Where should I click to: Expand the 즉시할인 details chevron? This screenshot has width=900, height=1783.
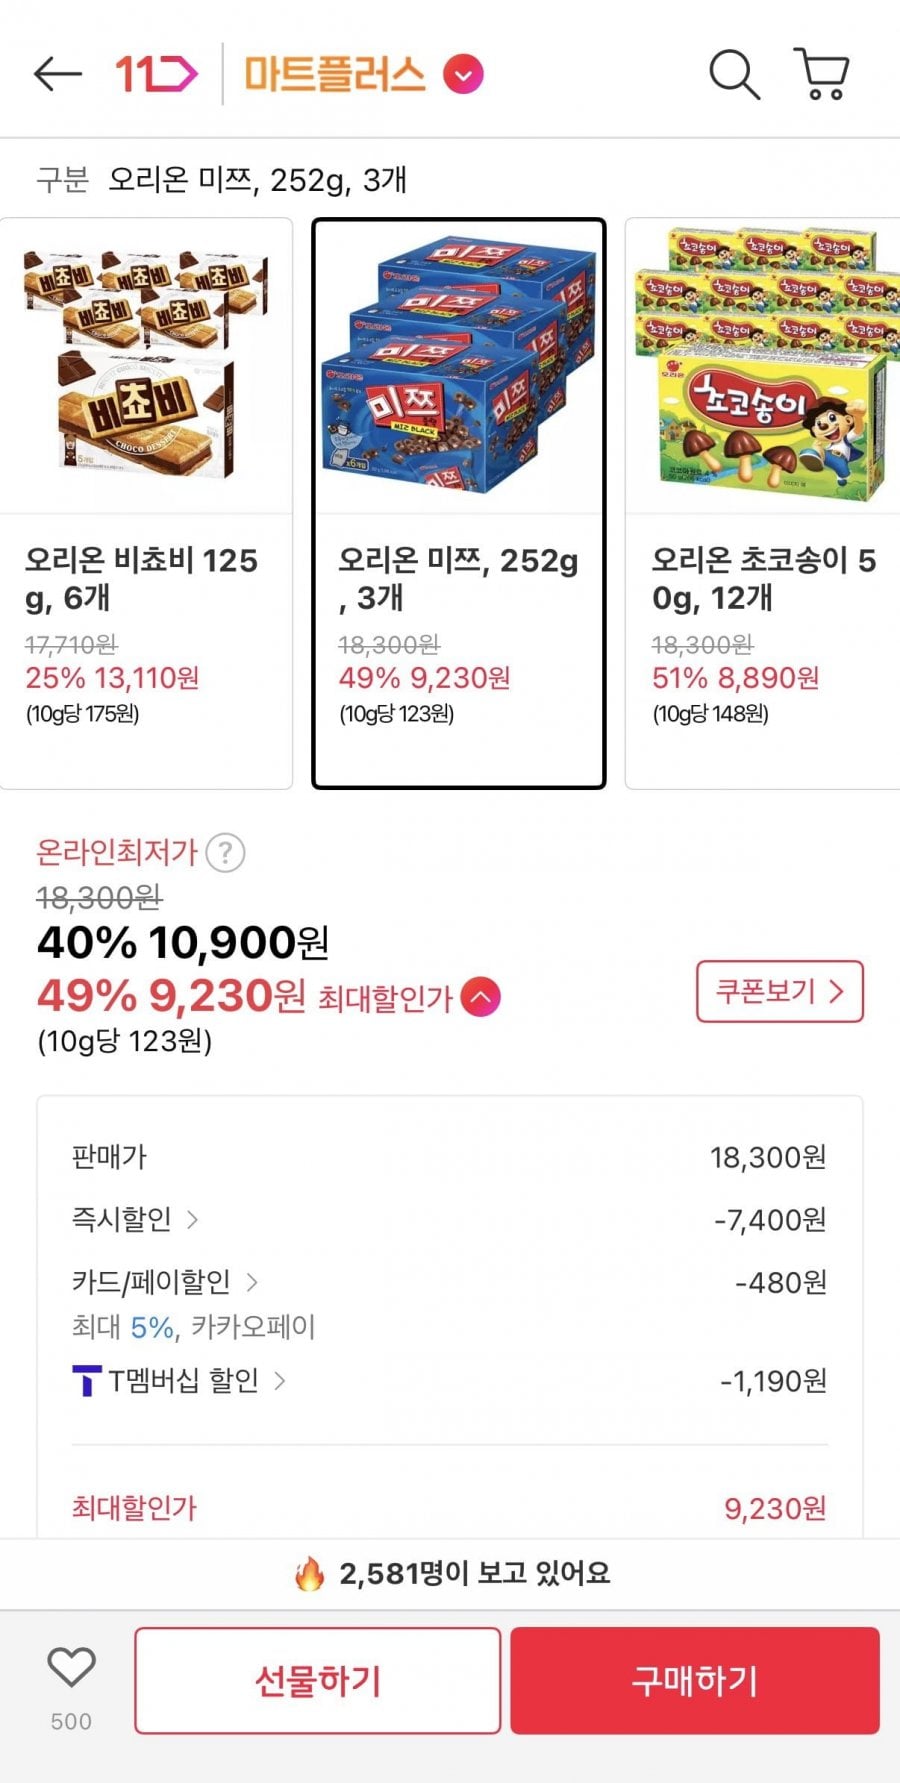193,1219
